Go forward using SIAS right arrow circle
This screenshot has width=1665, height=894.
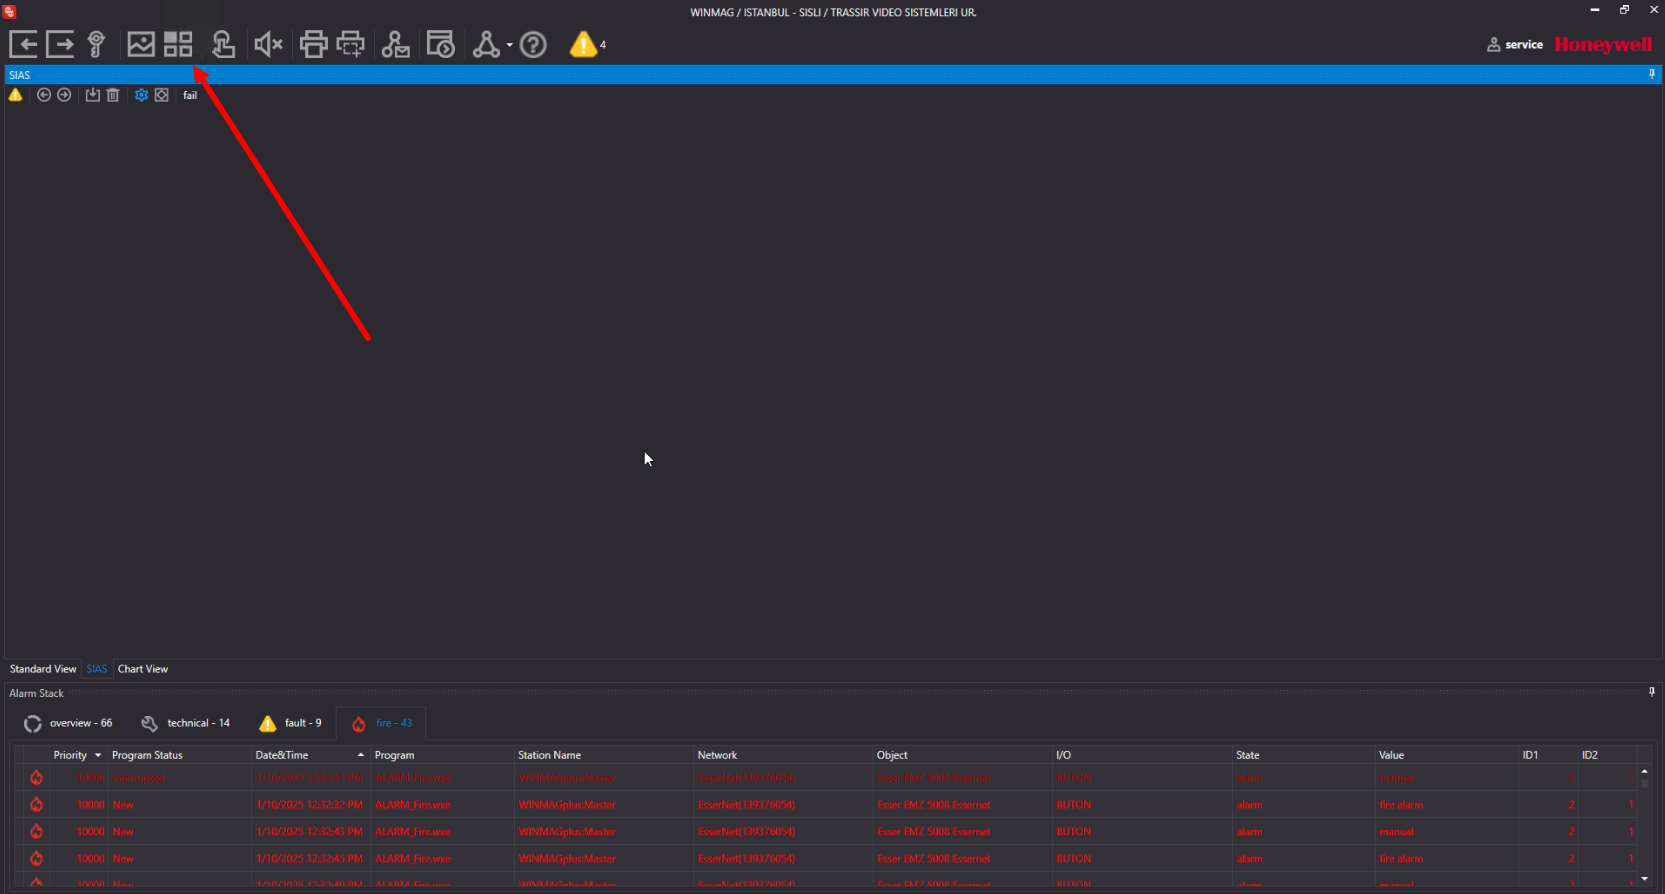[64, 95]
